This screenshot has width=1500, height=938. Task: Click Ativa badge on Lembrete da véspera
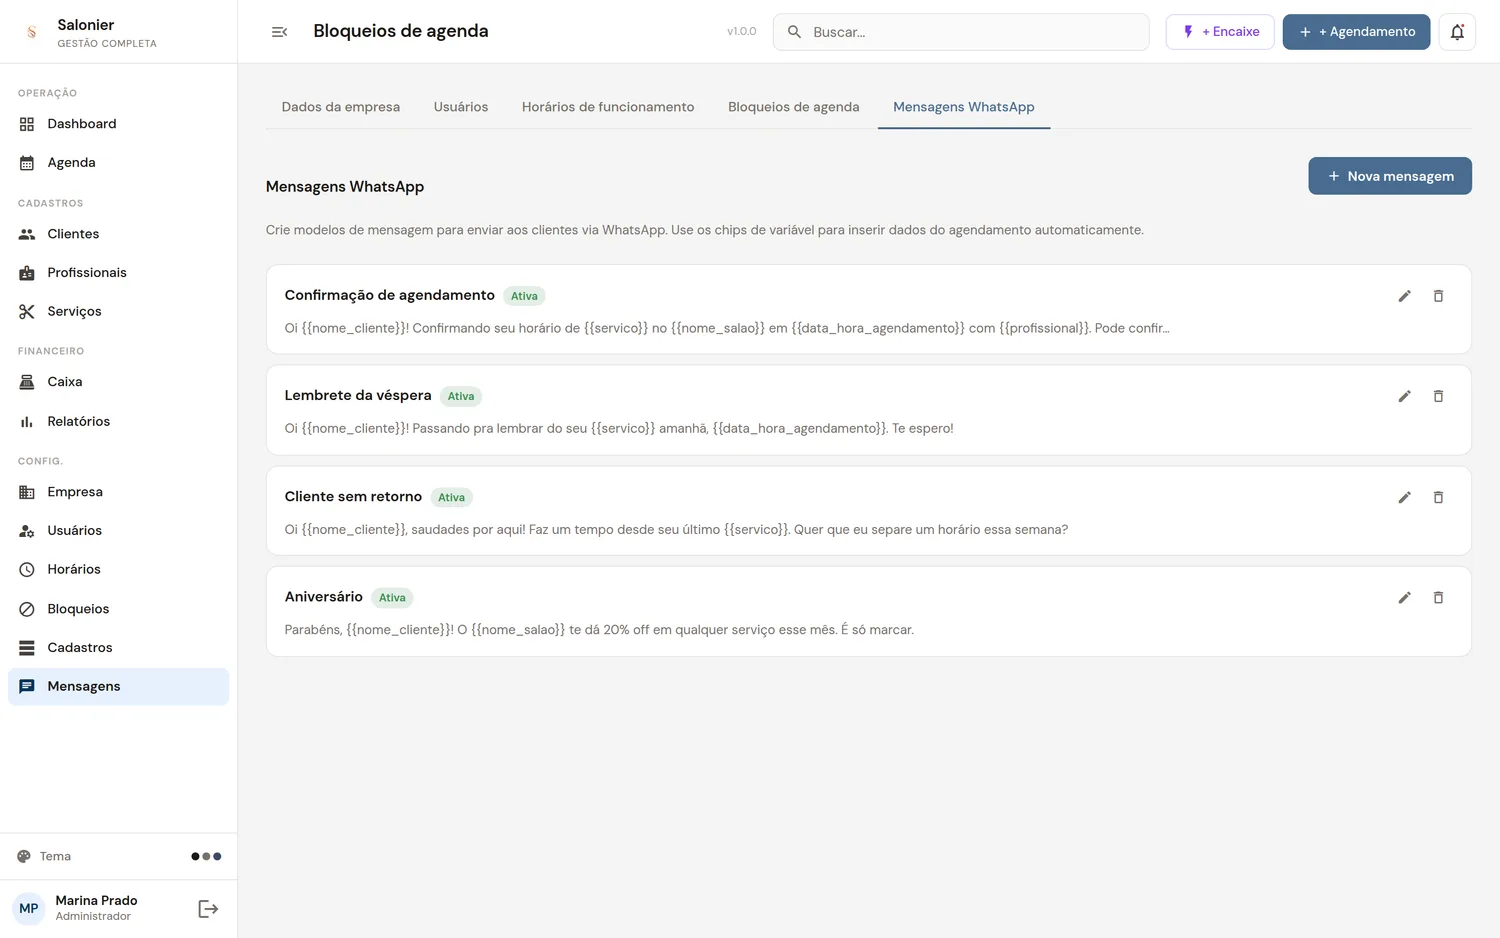[x=461, y=397]
